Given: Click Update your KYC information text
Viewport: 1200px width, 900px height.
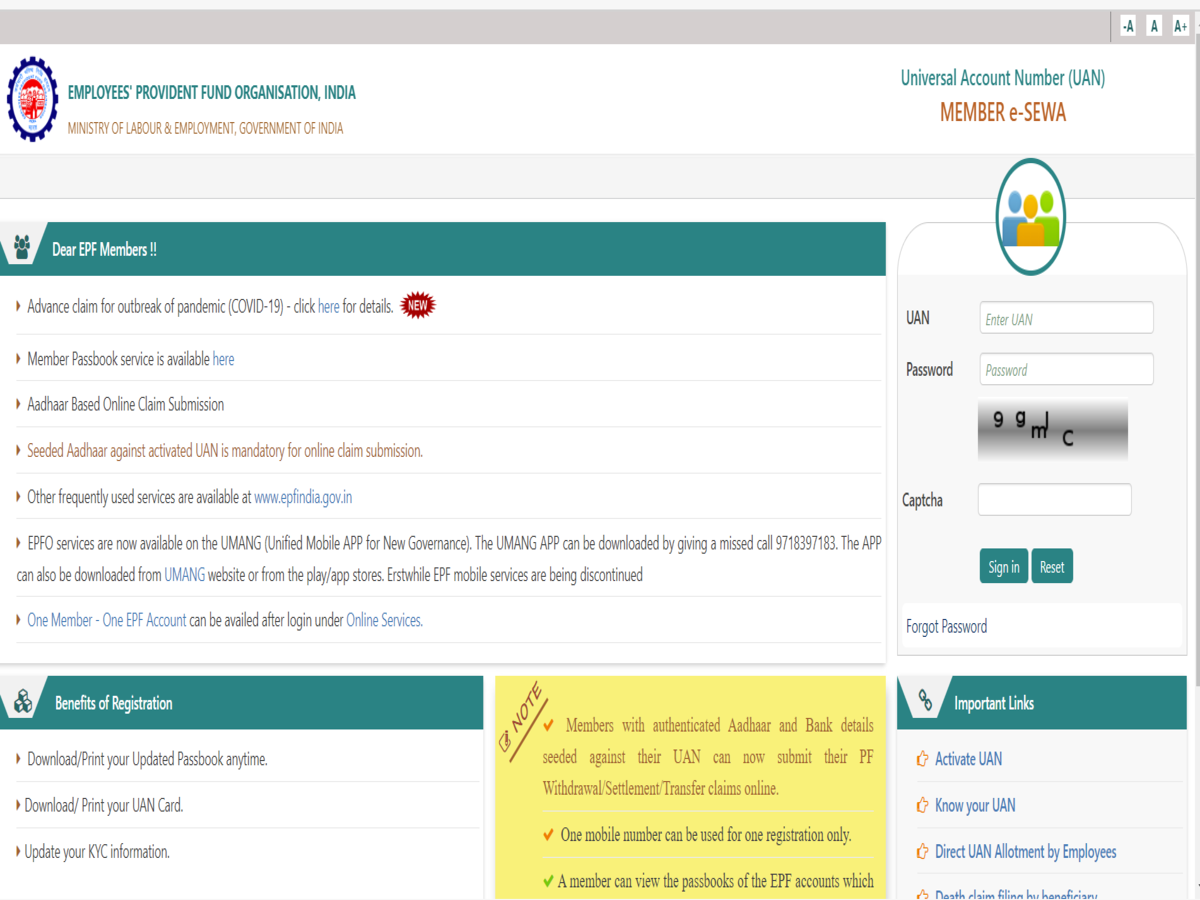Looking at the screenshot, I should 97,852.
